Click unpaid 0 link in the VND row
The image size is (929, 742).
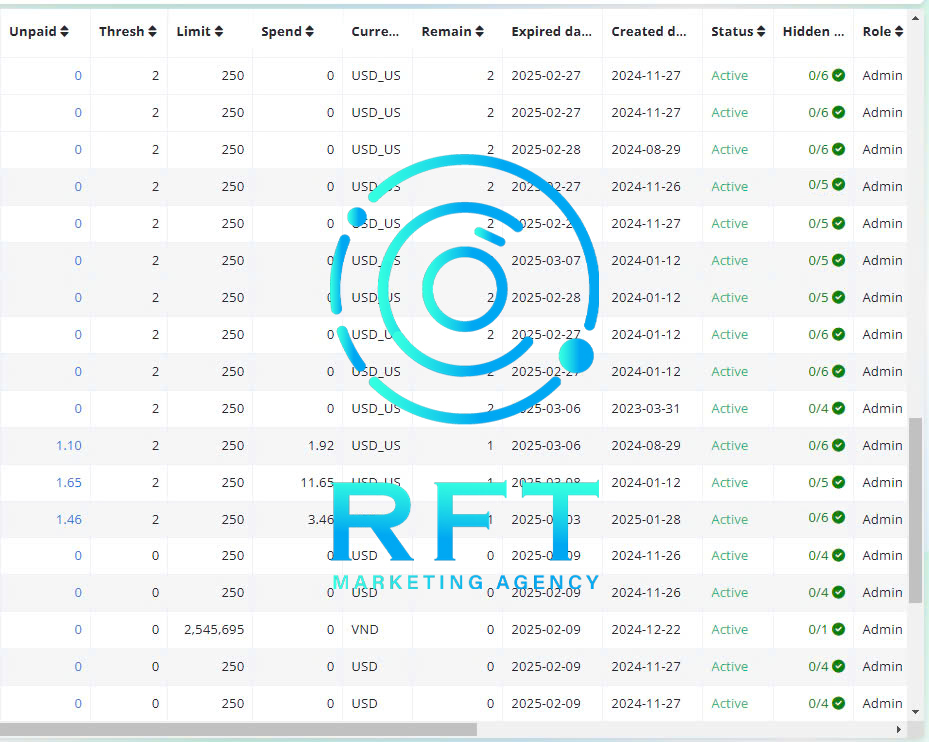(x=78, y=629)
